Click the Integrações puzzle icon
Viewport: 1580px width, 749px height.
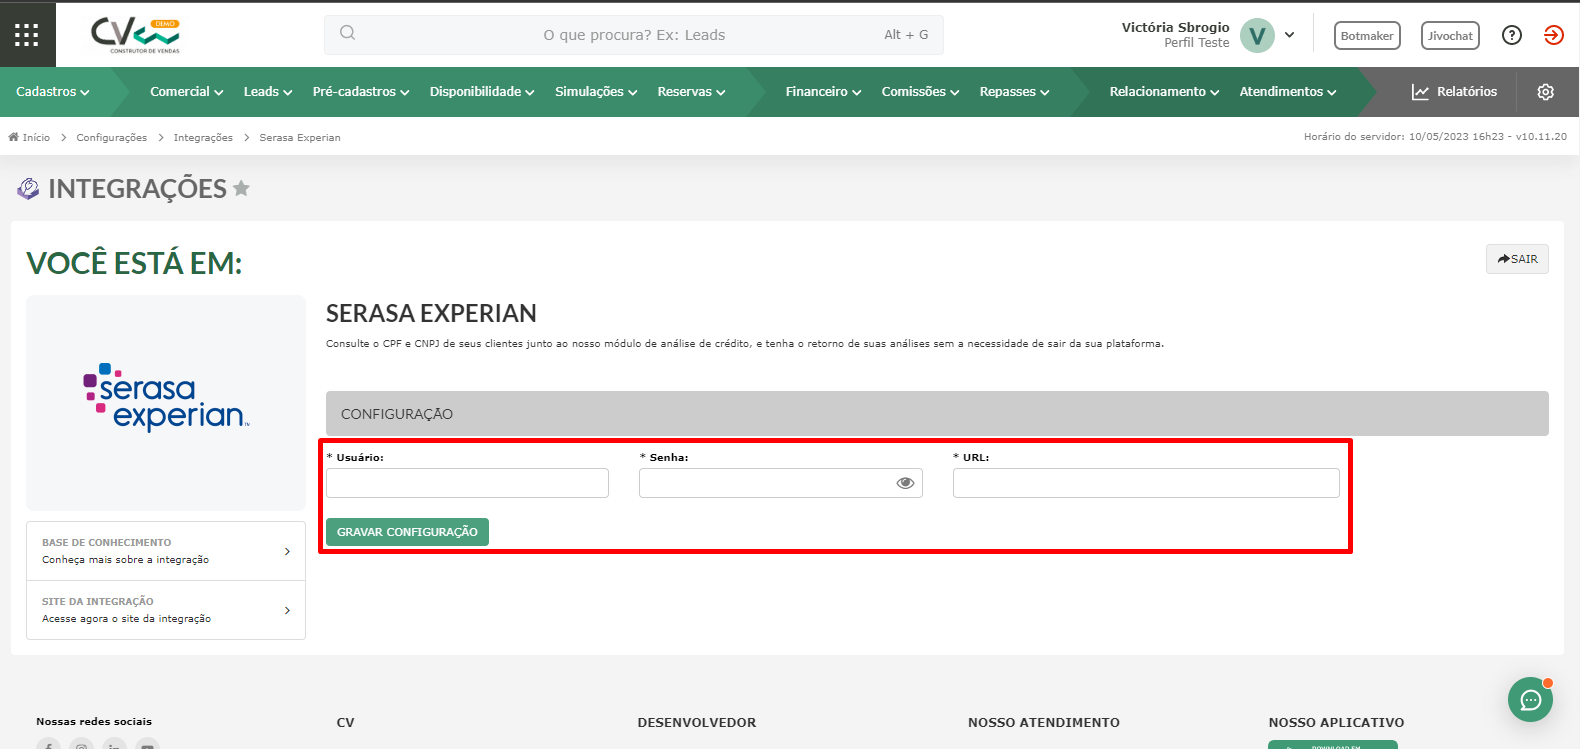[x=28, y=188]
